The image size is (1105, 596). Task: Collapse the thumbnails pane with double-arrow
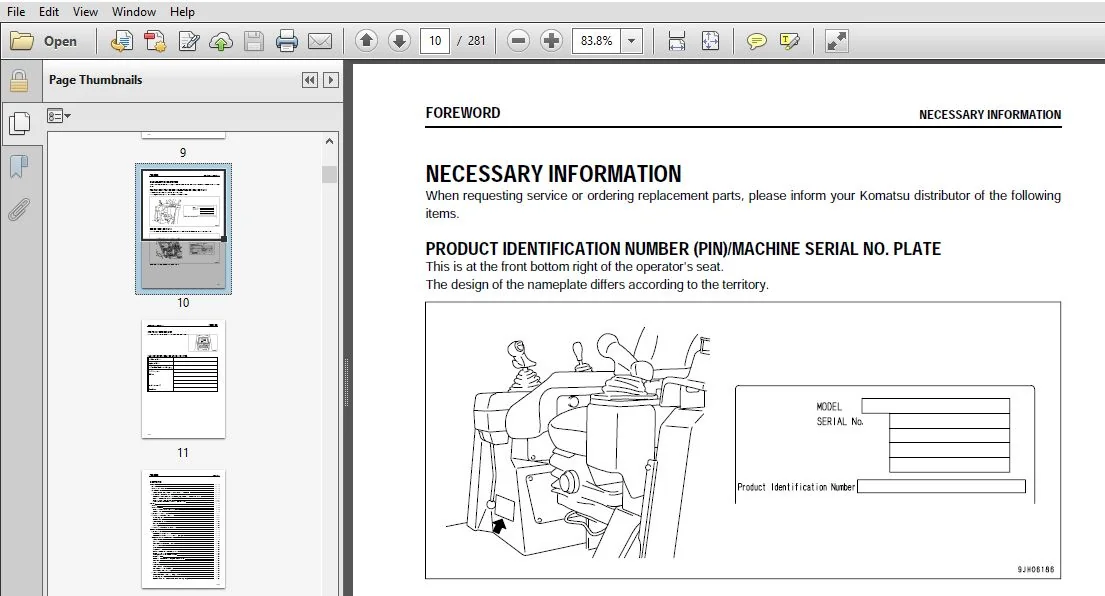coord(309,80)
